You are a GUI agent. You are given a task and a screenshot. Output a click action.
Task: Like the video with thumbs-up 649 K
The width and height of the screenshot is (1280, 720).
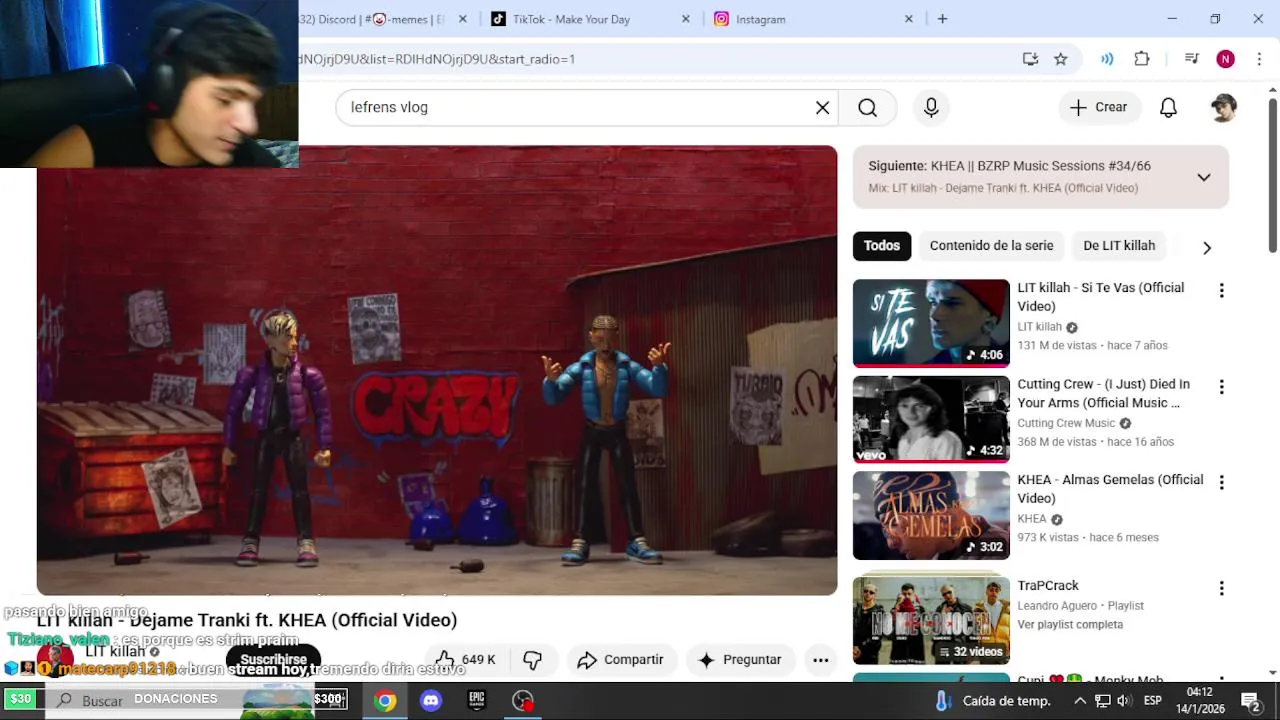click(466, 660)
